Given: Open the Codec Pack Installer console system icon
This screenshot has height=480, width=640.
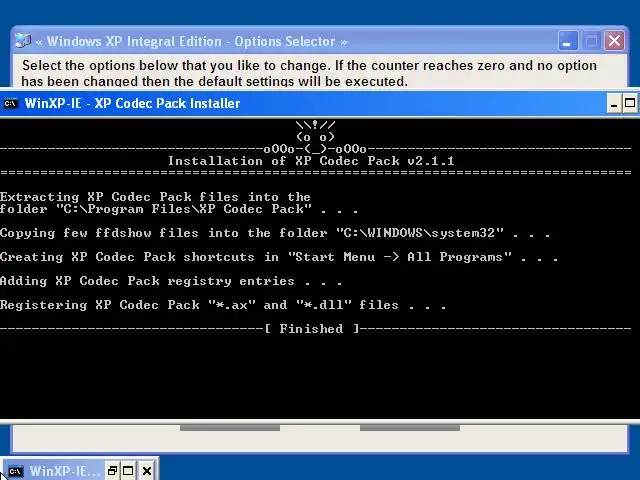Looking at the screenshot, I should [11, 103].
